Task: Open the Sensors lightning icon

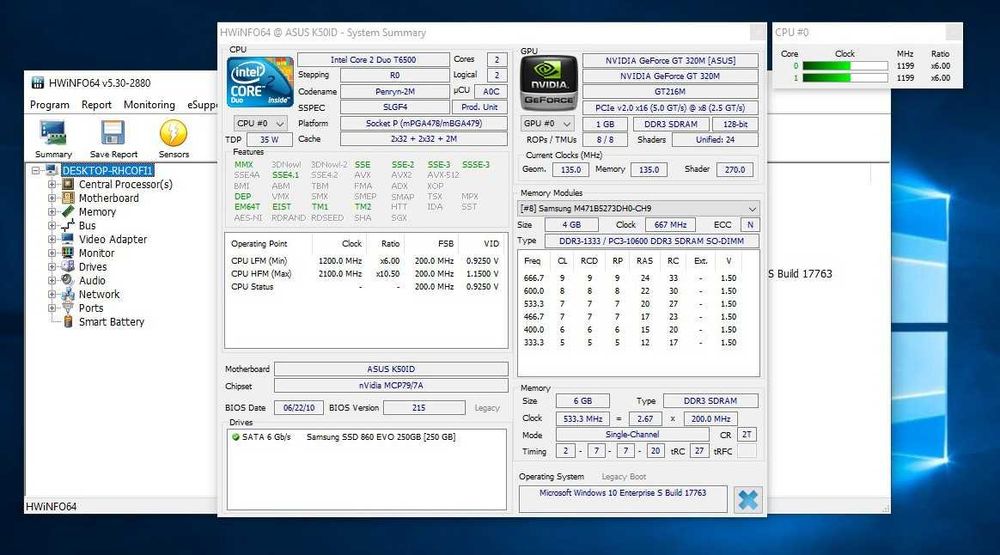Action: [x=173, y=133]
